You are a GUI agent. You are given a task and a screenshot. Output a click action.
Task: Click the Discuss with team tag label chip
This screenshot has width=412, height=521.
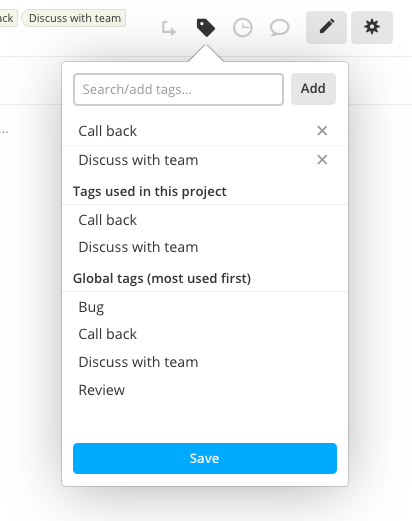tap(74, 18)
